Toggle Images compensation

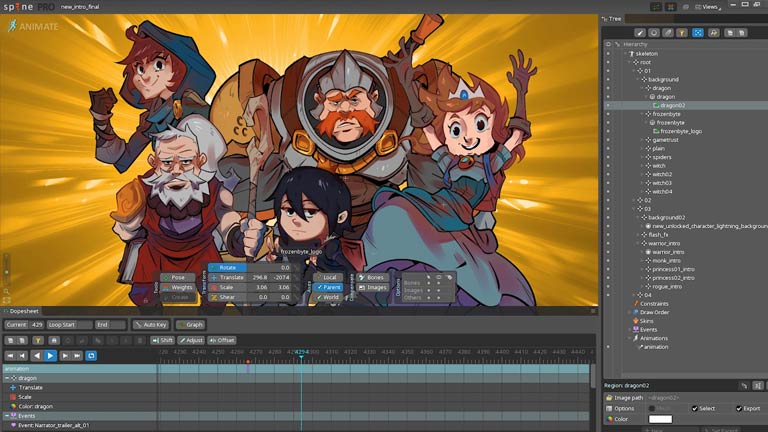(x=372, y=288)
